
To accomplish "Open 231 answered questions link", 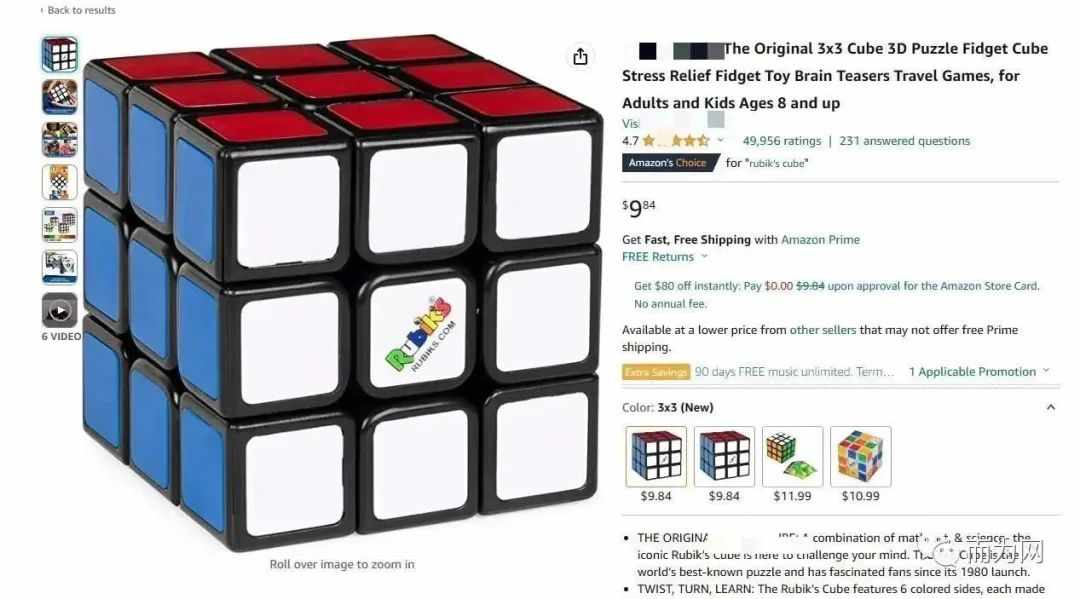I will pyautogui.click(x=904, y=141).
